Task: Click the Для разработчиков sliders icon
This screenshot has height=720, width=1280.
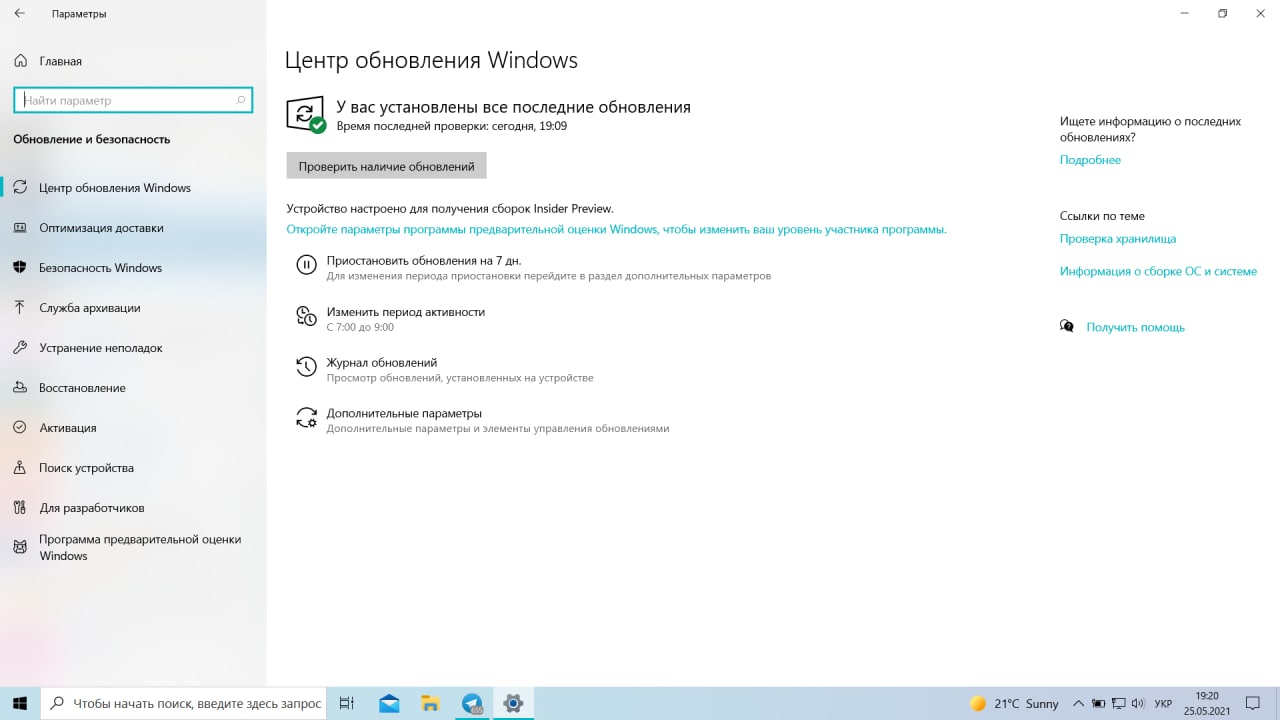Action: click(x=20, y=507)
